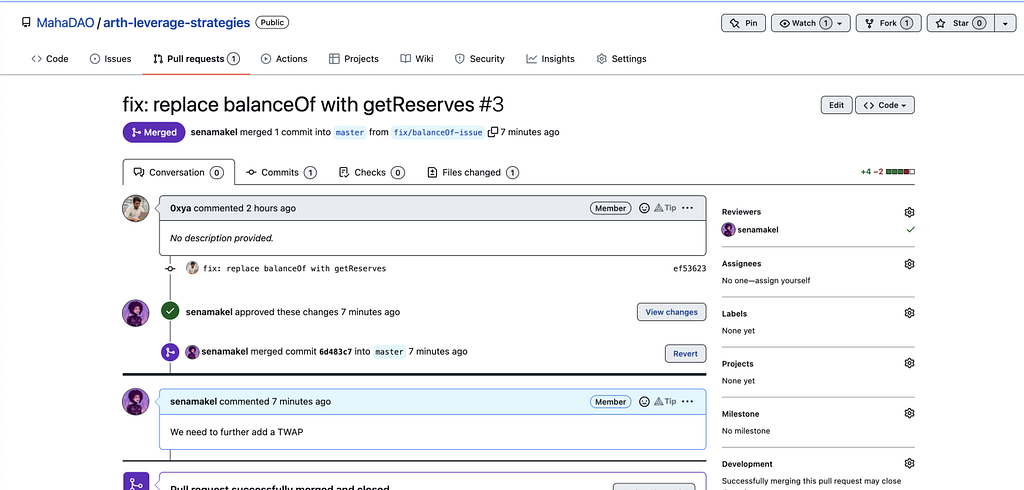Viewport: 1024px width, 490px height.
Task: Add emoji reaction to 0xya's comment
Action: [x=645, y=208]
